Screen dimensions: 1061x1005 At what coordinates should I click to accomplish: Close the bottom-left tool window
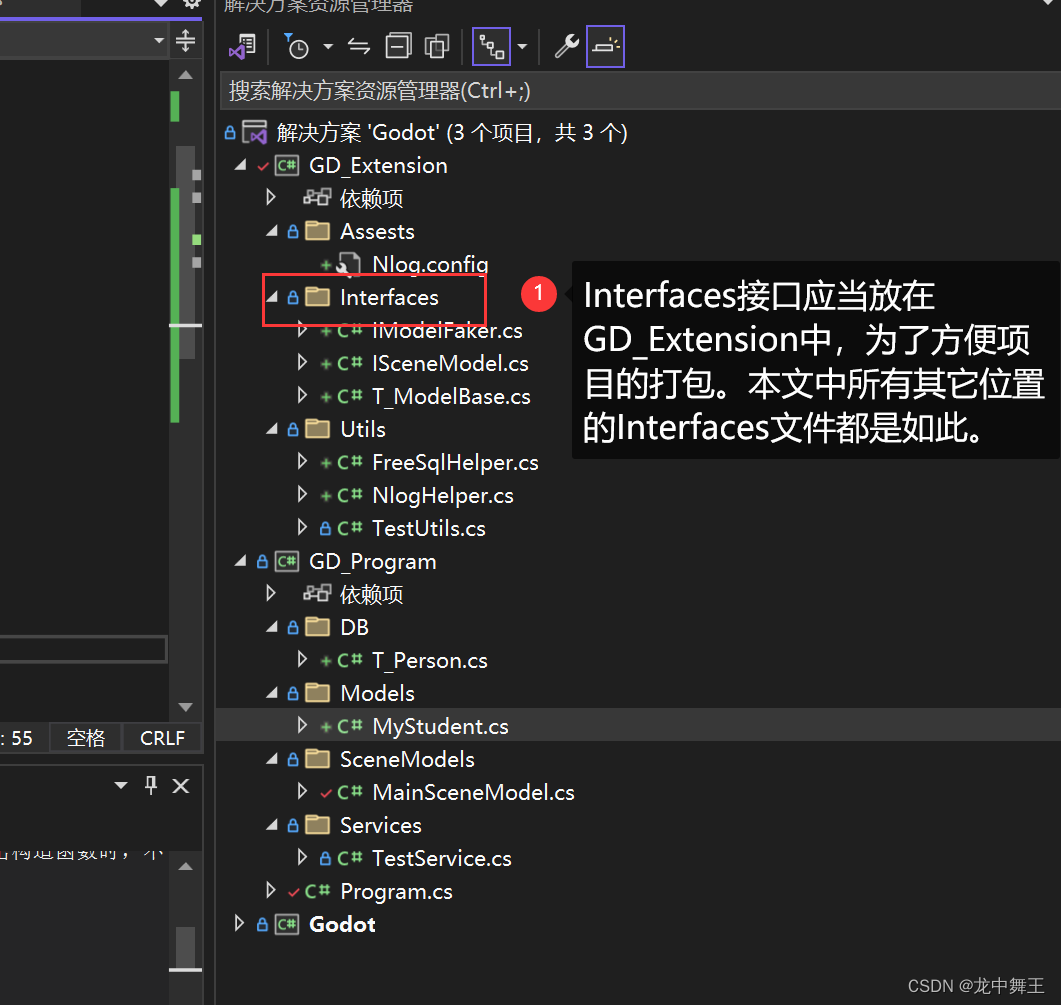point(181,786)
